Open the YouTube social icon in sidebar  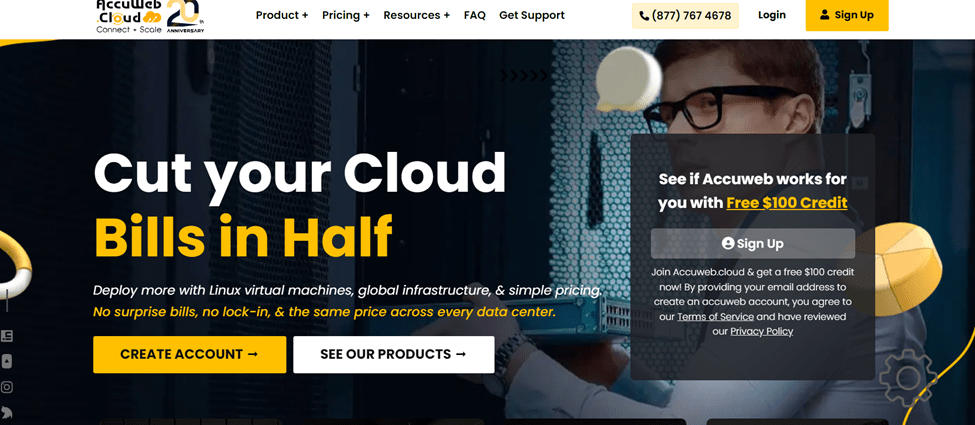7,362
